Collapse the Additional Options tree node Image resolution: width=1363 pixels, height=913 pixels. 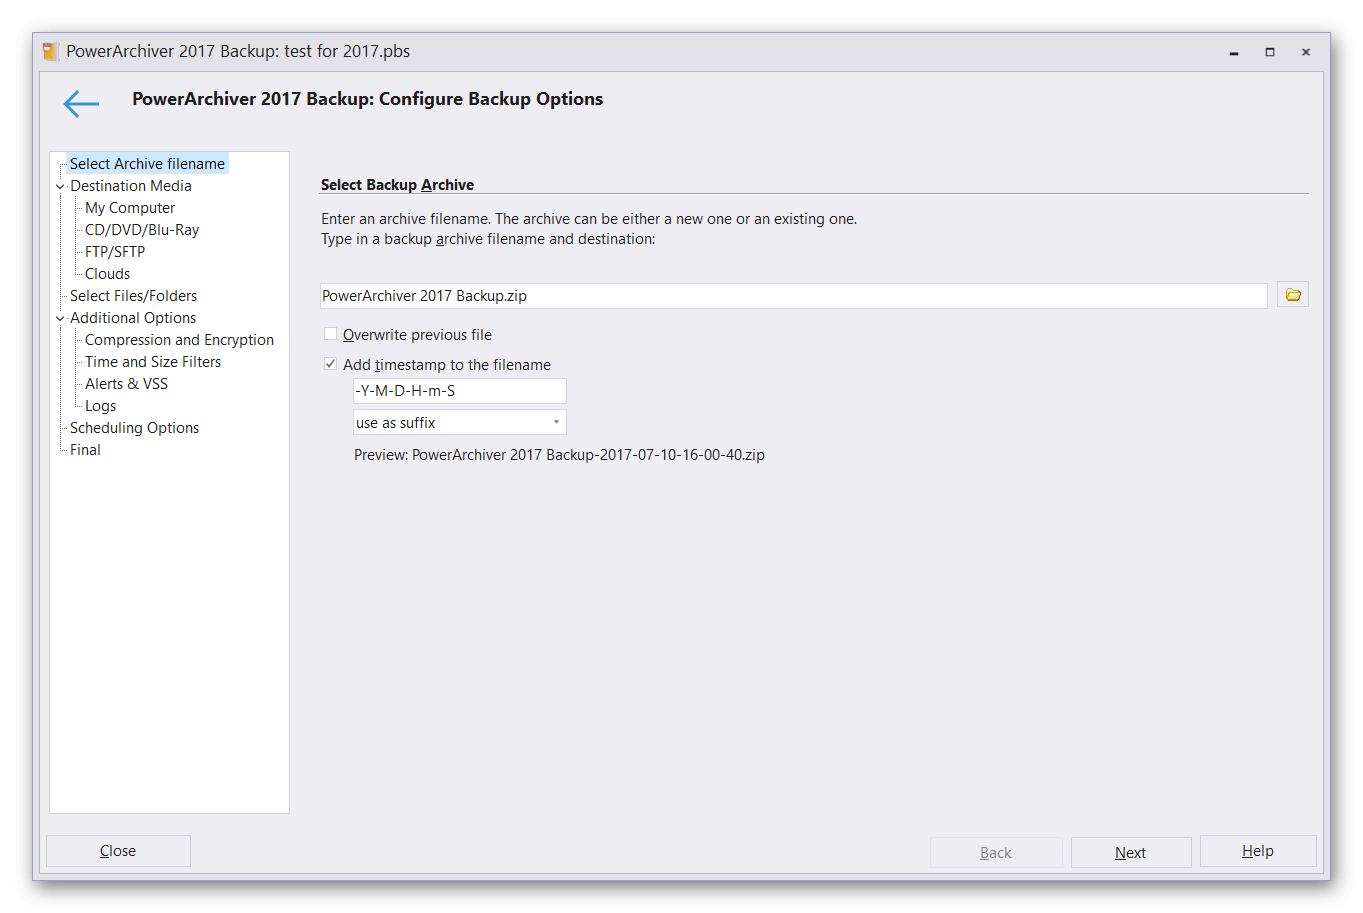(x=60, y=318)
